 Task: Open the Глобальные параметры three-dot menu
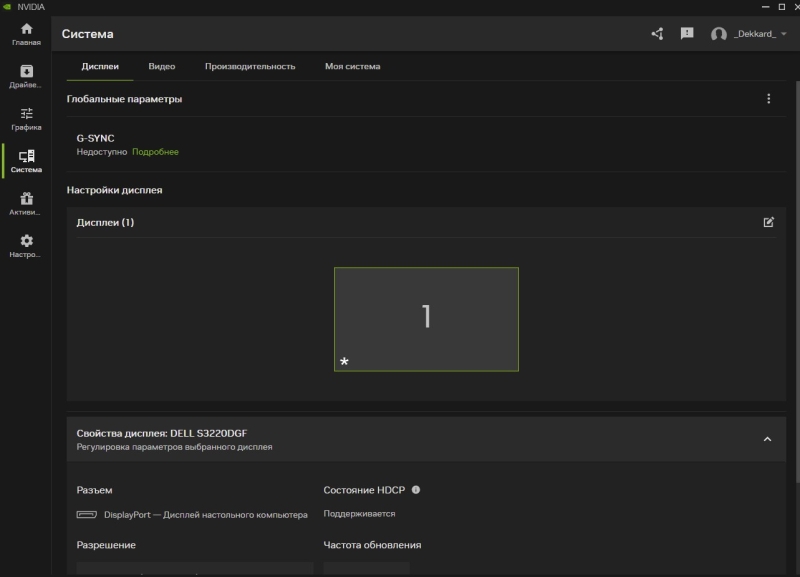(x=768, y=98)
